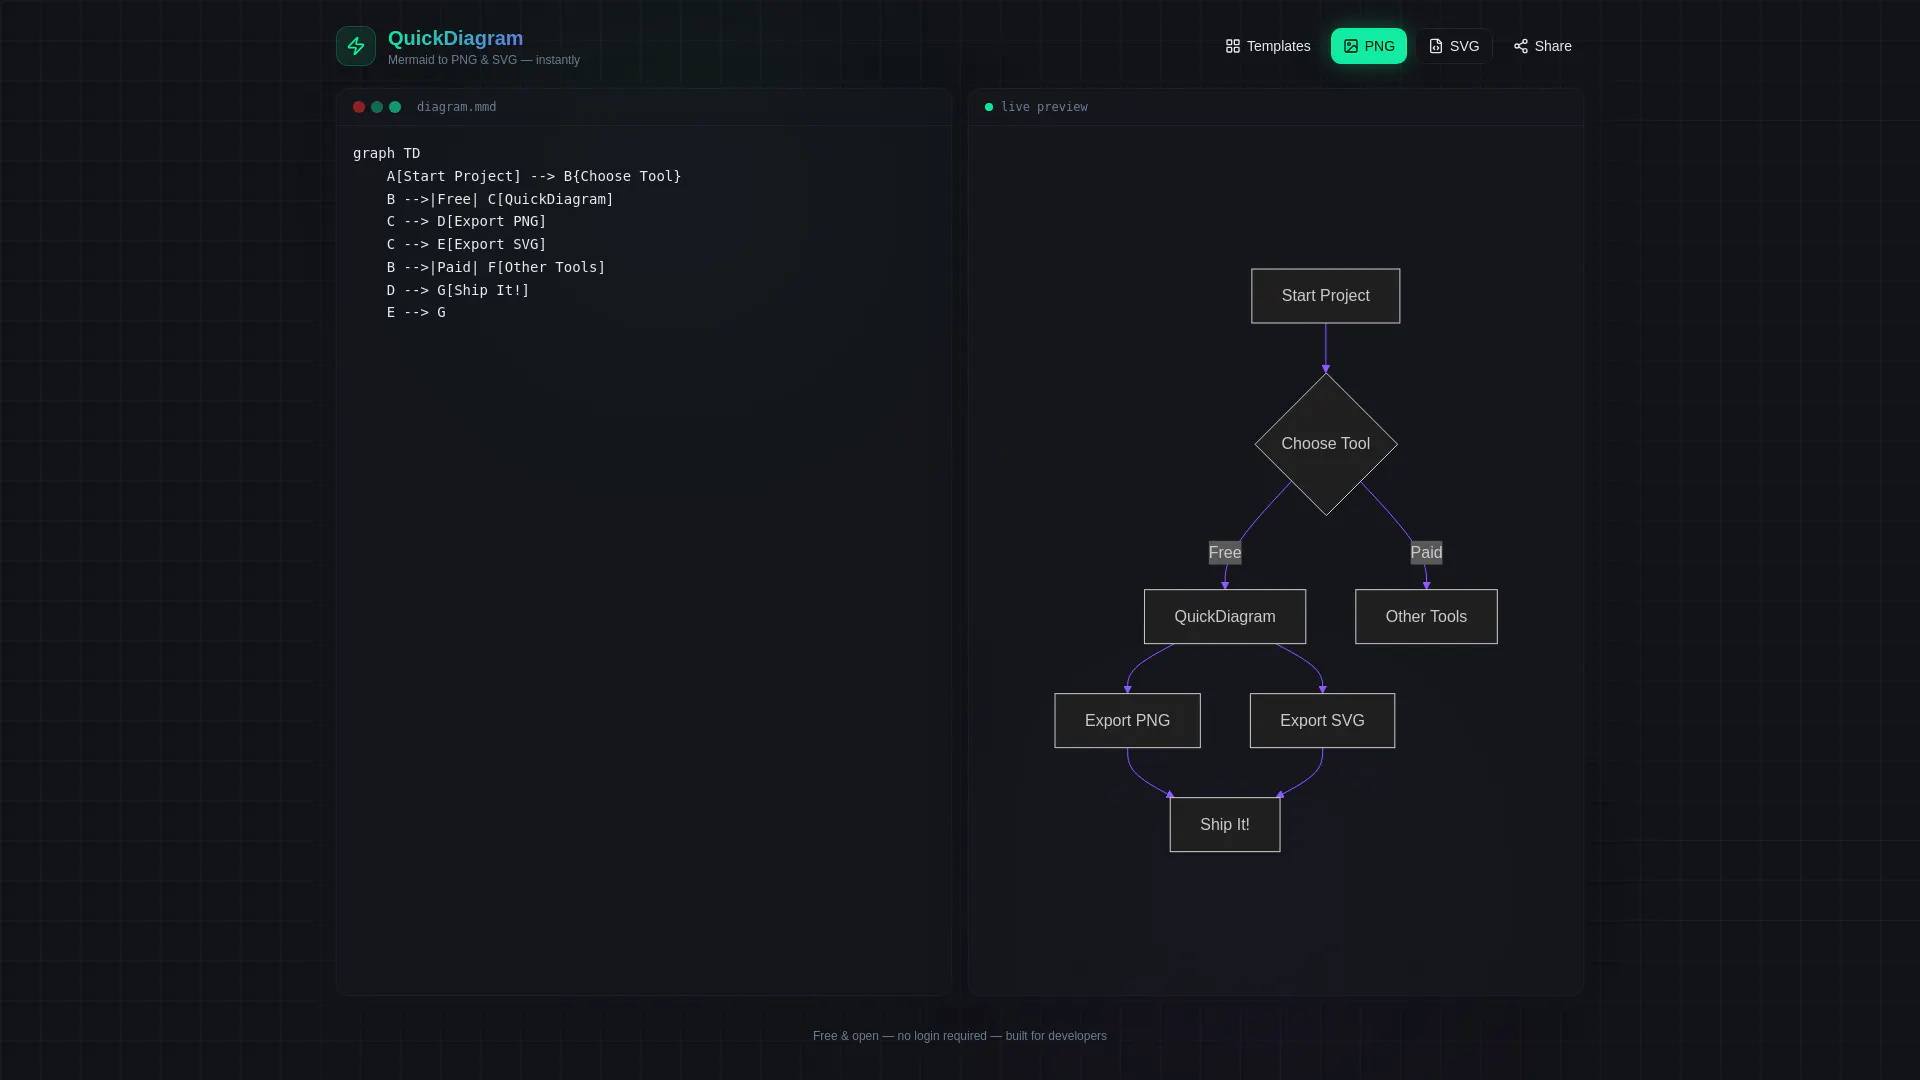Click the live preview label

pyautogui.click(x=1044, y=107)
